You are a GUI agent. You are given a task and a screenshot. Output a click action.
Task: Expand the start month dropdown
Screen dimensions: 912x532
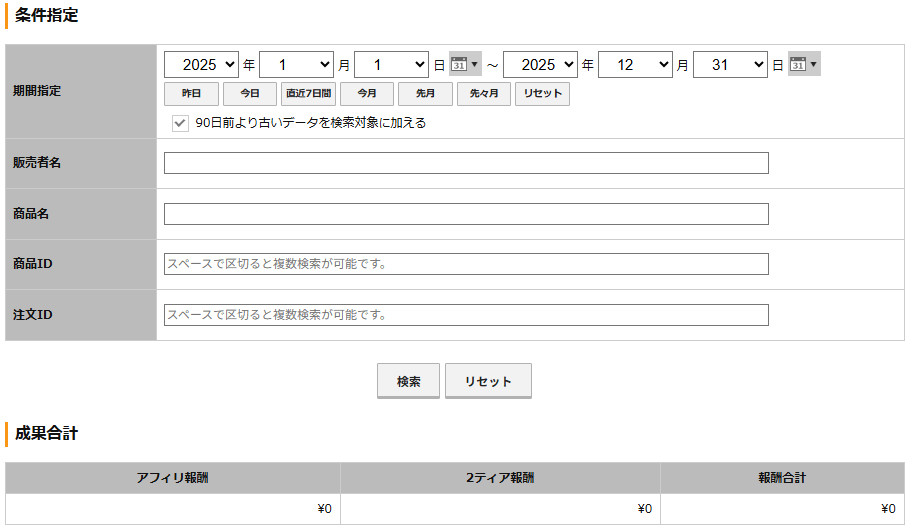[296, 65]
